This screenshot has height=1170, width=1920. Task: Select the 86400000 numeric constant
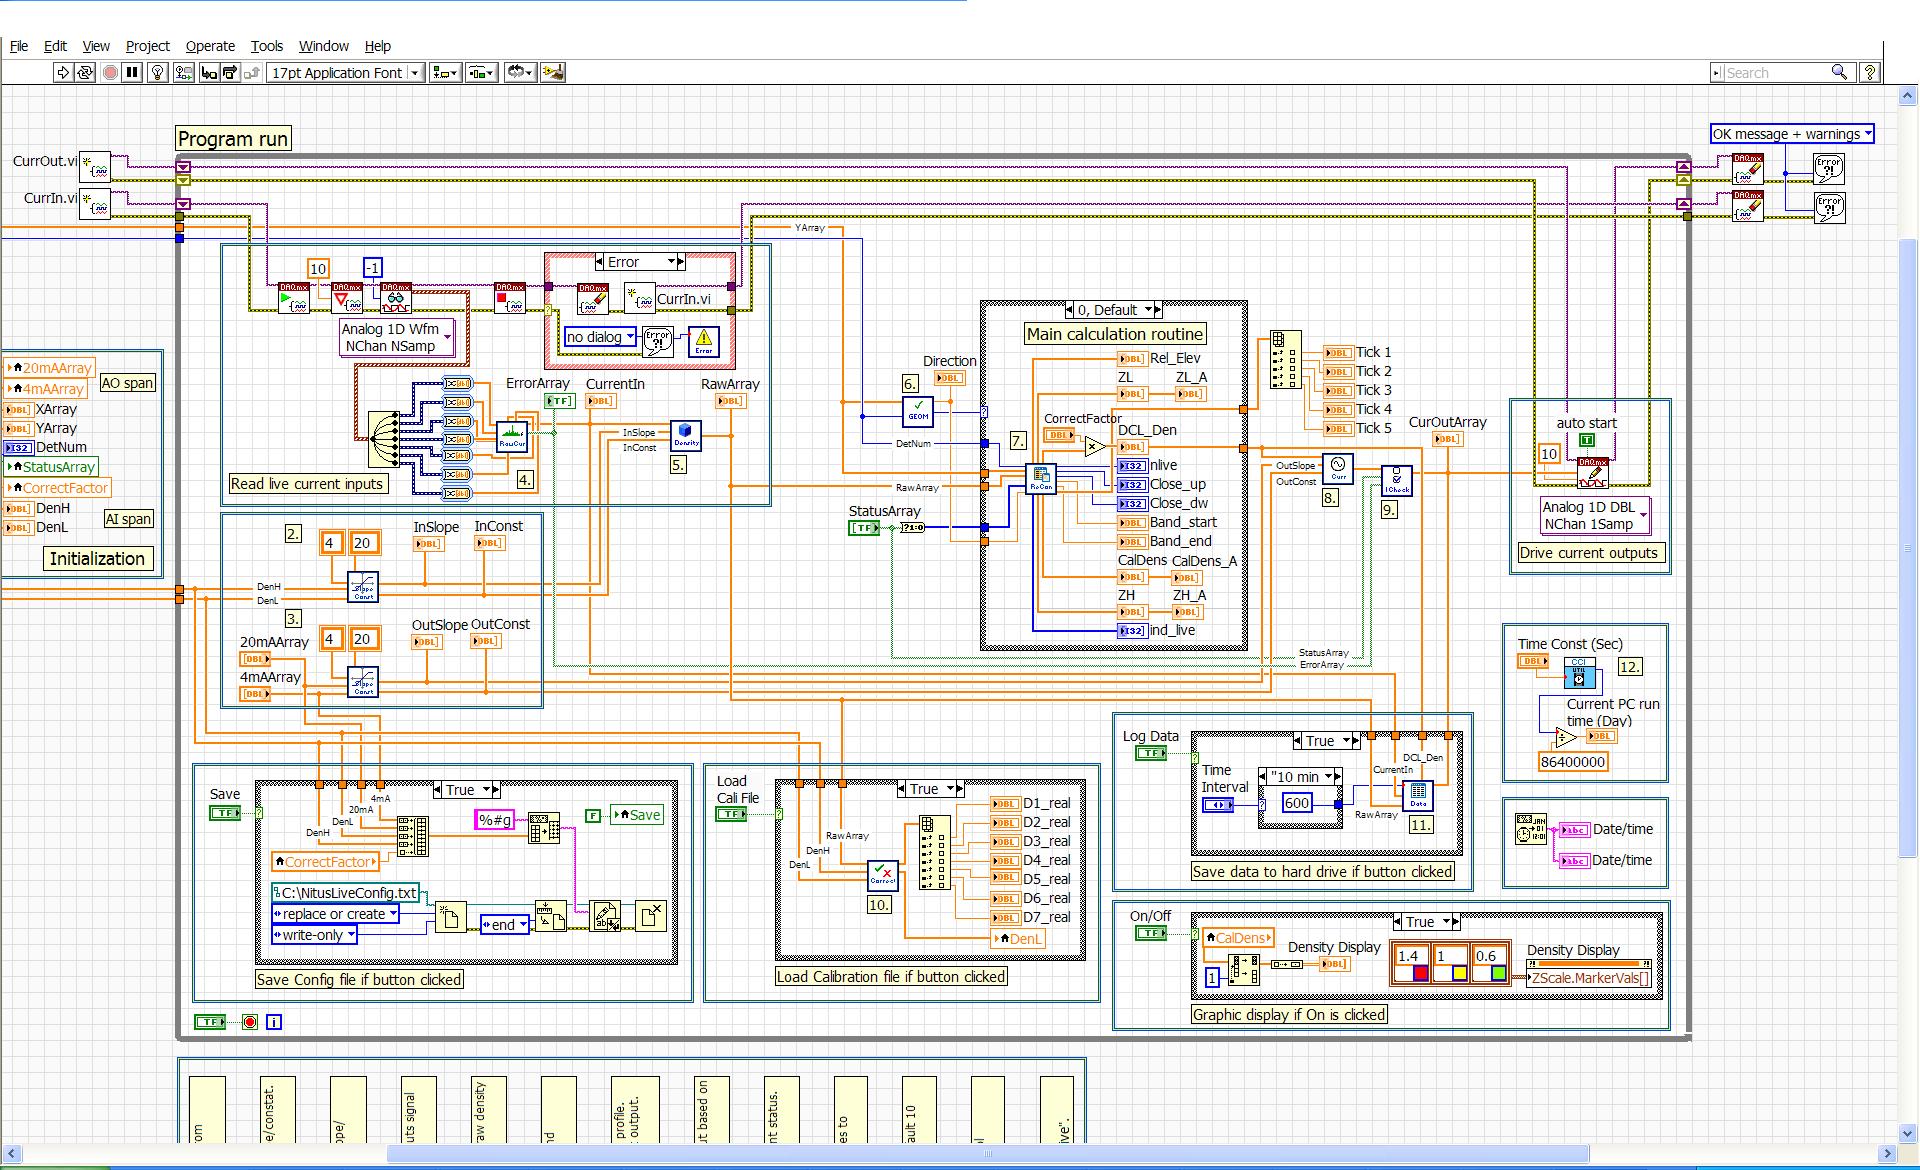(1573, 762)
